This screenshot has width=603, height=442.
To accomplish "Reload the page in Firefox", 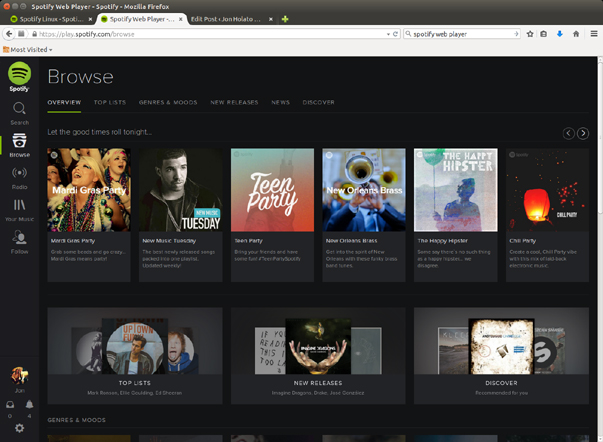I will tap(395, 34).
